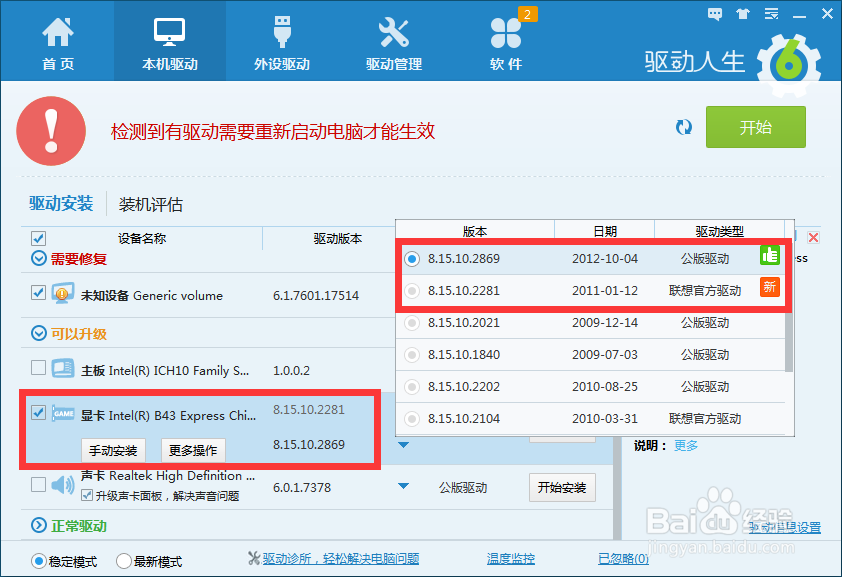Check the 主板 Intel ICH10 checkbox

38,368
